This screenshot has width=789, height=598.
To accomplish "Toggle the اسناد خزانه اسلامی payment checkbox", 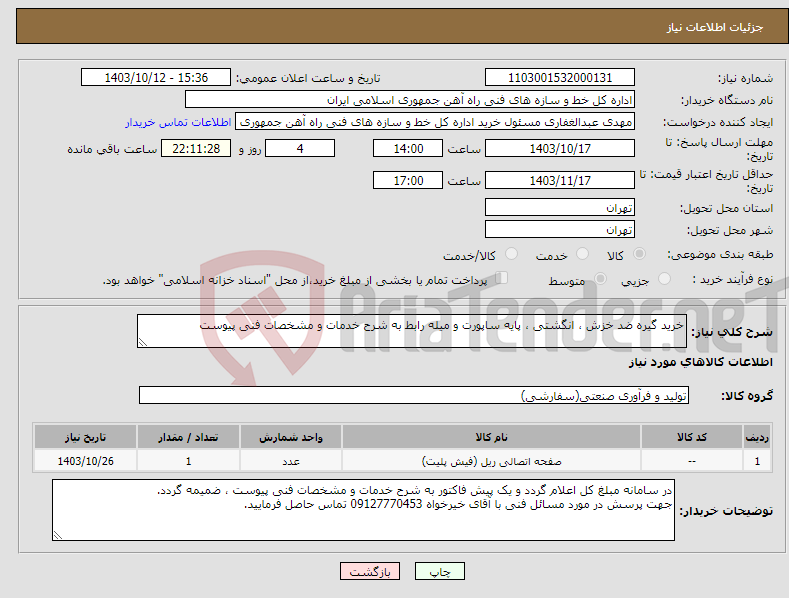I will (502, 278).
